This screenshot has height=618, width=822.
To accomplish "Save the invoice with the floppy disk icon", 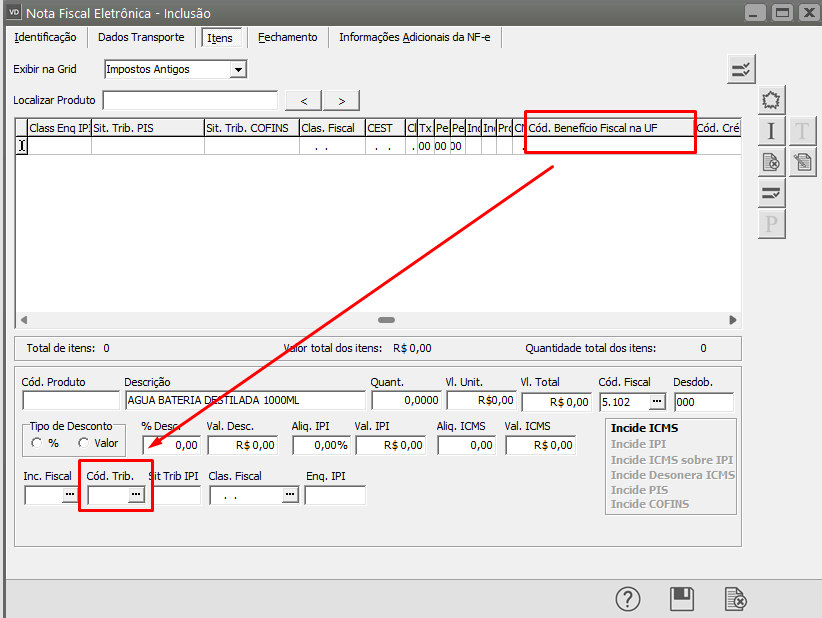I will click(682, 599).
